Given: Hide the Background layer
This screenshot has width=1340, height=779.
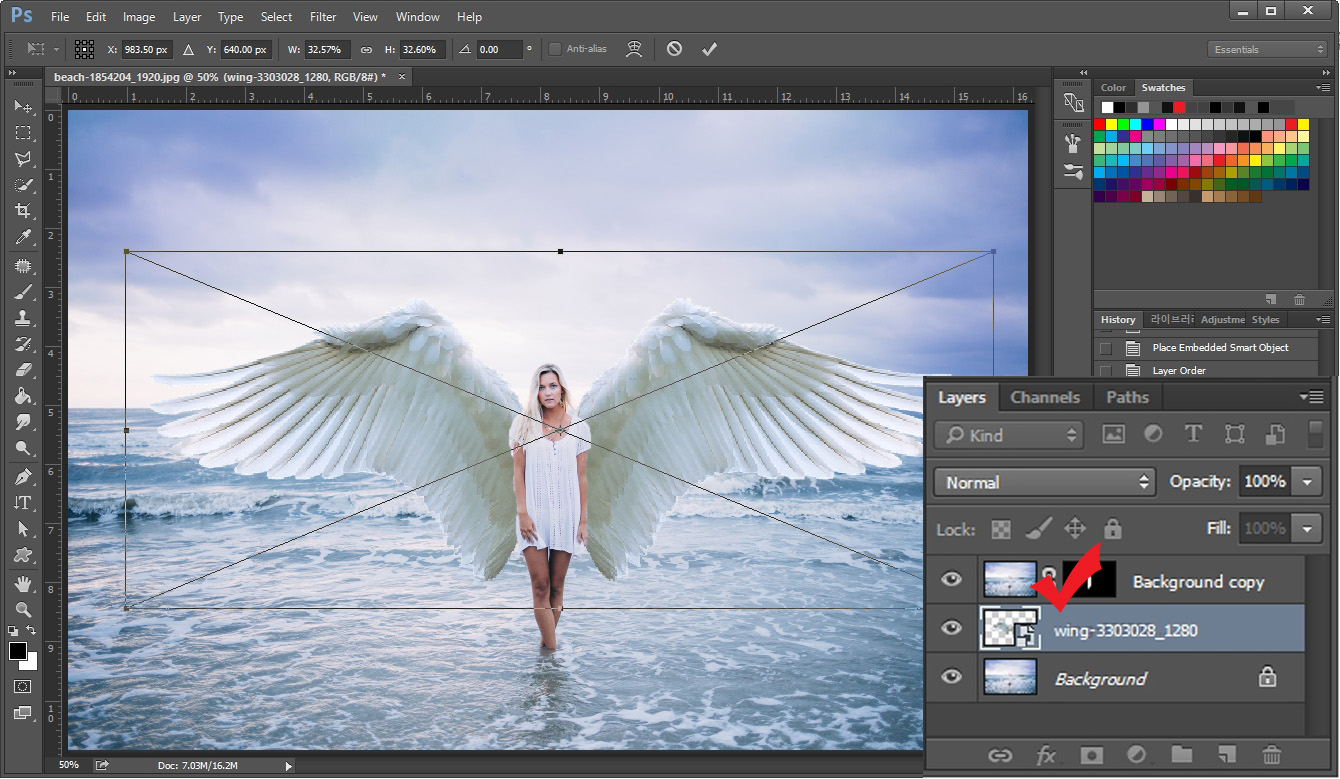Looking at the screenshot, I should (x=951, y=677).
